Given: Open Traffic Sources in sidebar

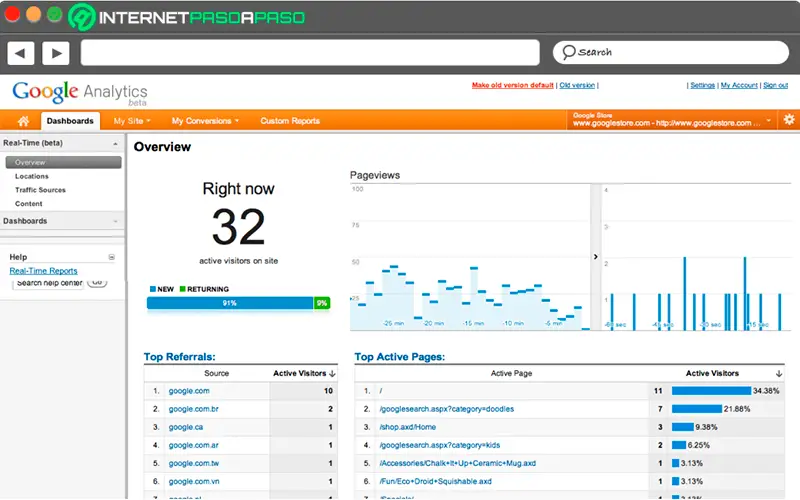Looking at the screenshot, I should coord(40,190).
